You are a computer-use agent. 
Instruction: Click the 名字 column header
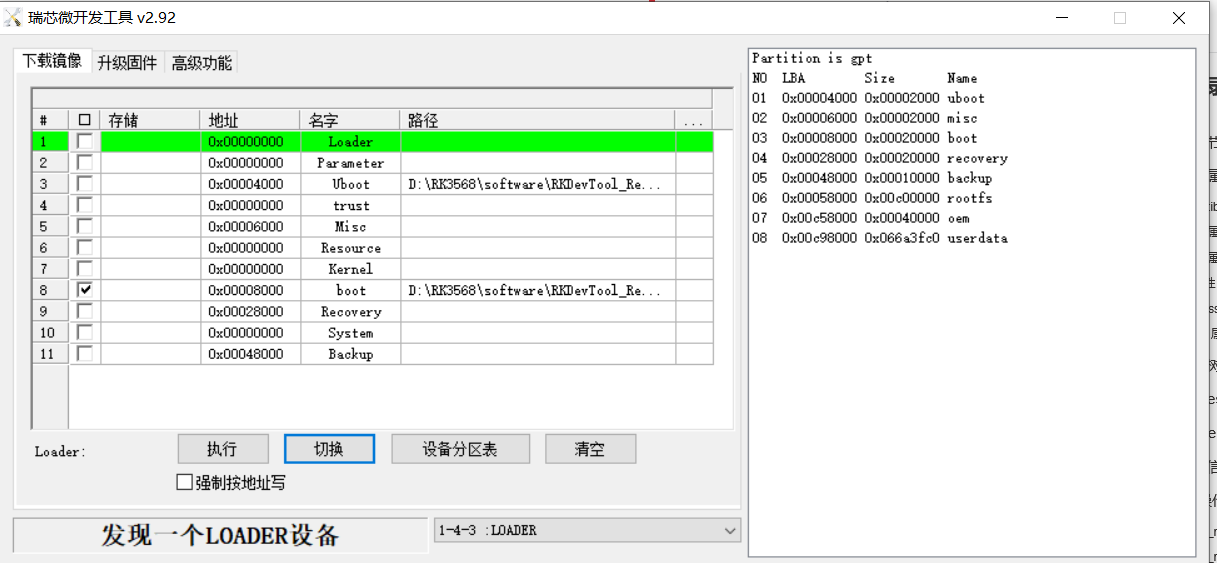click(350, 120)
